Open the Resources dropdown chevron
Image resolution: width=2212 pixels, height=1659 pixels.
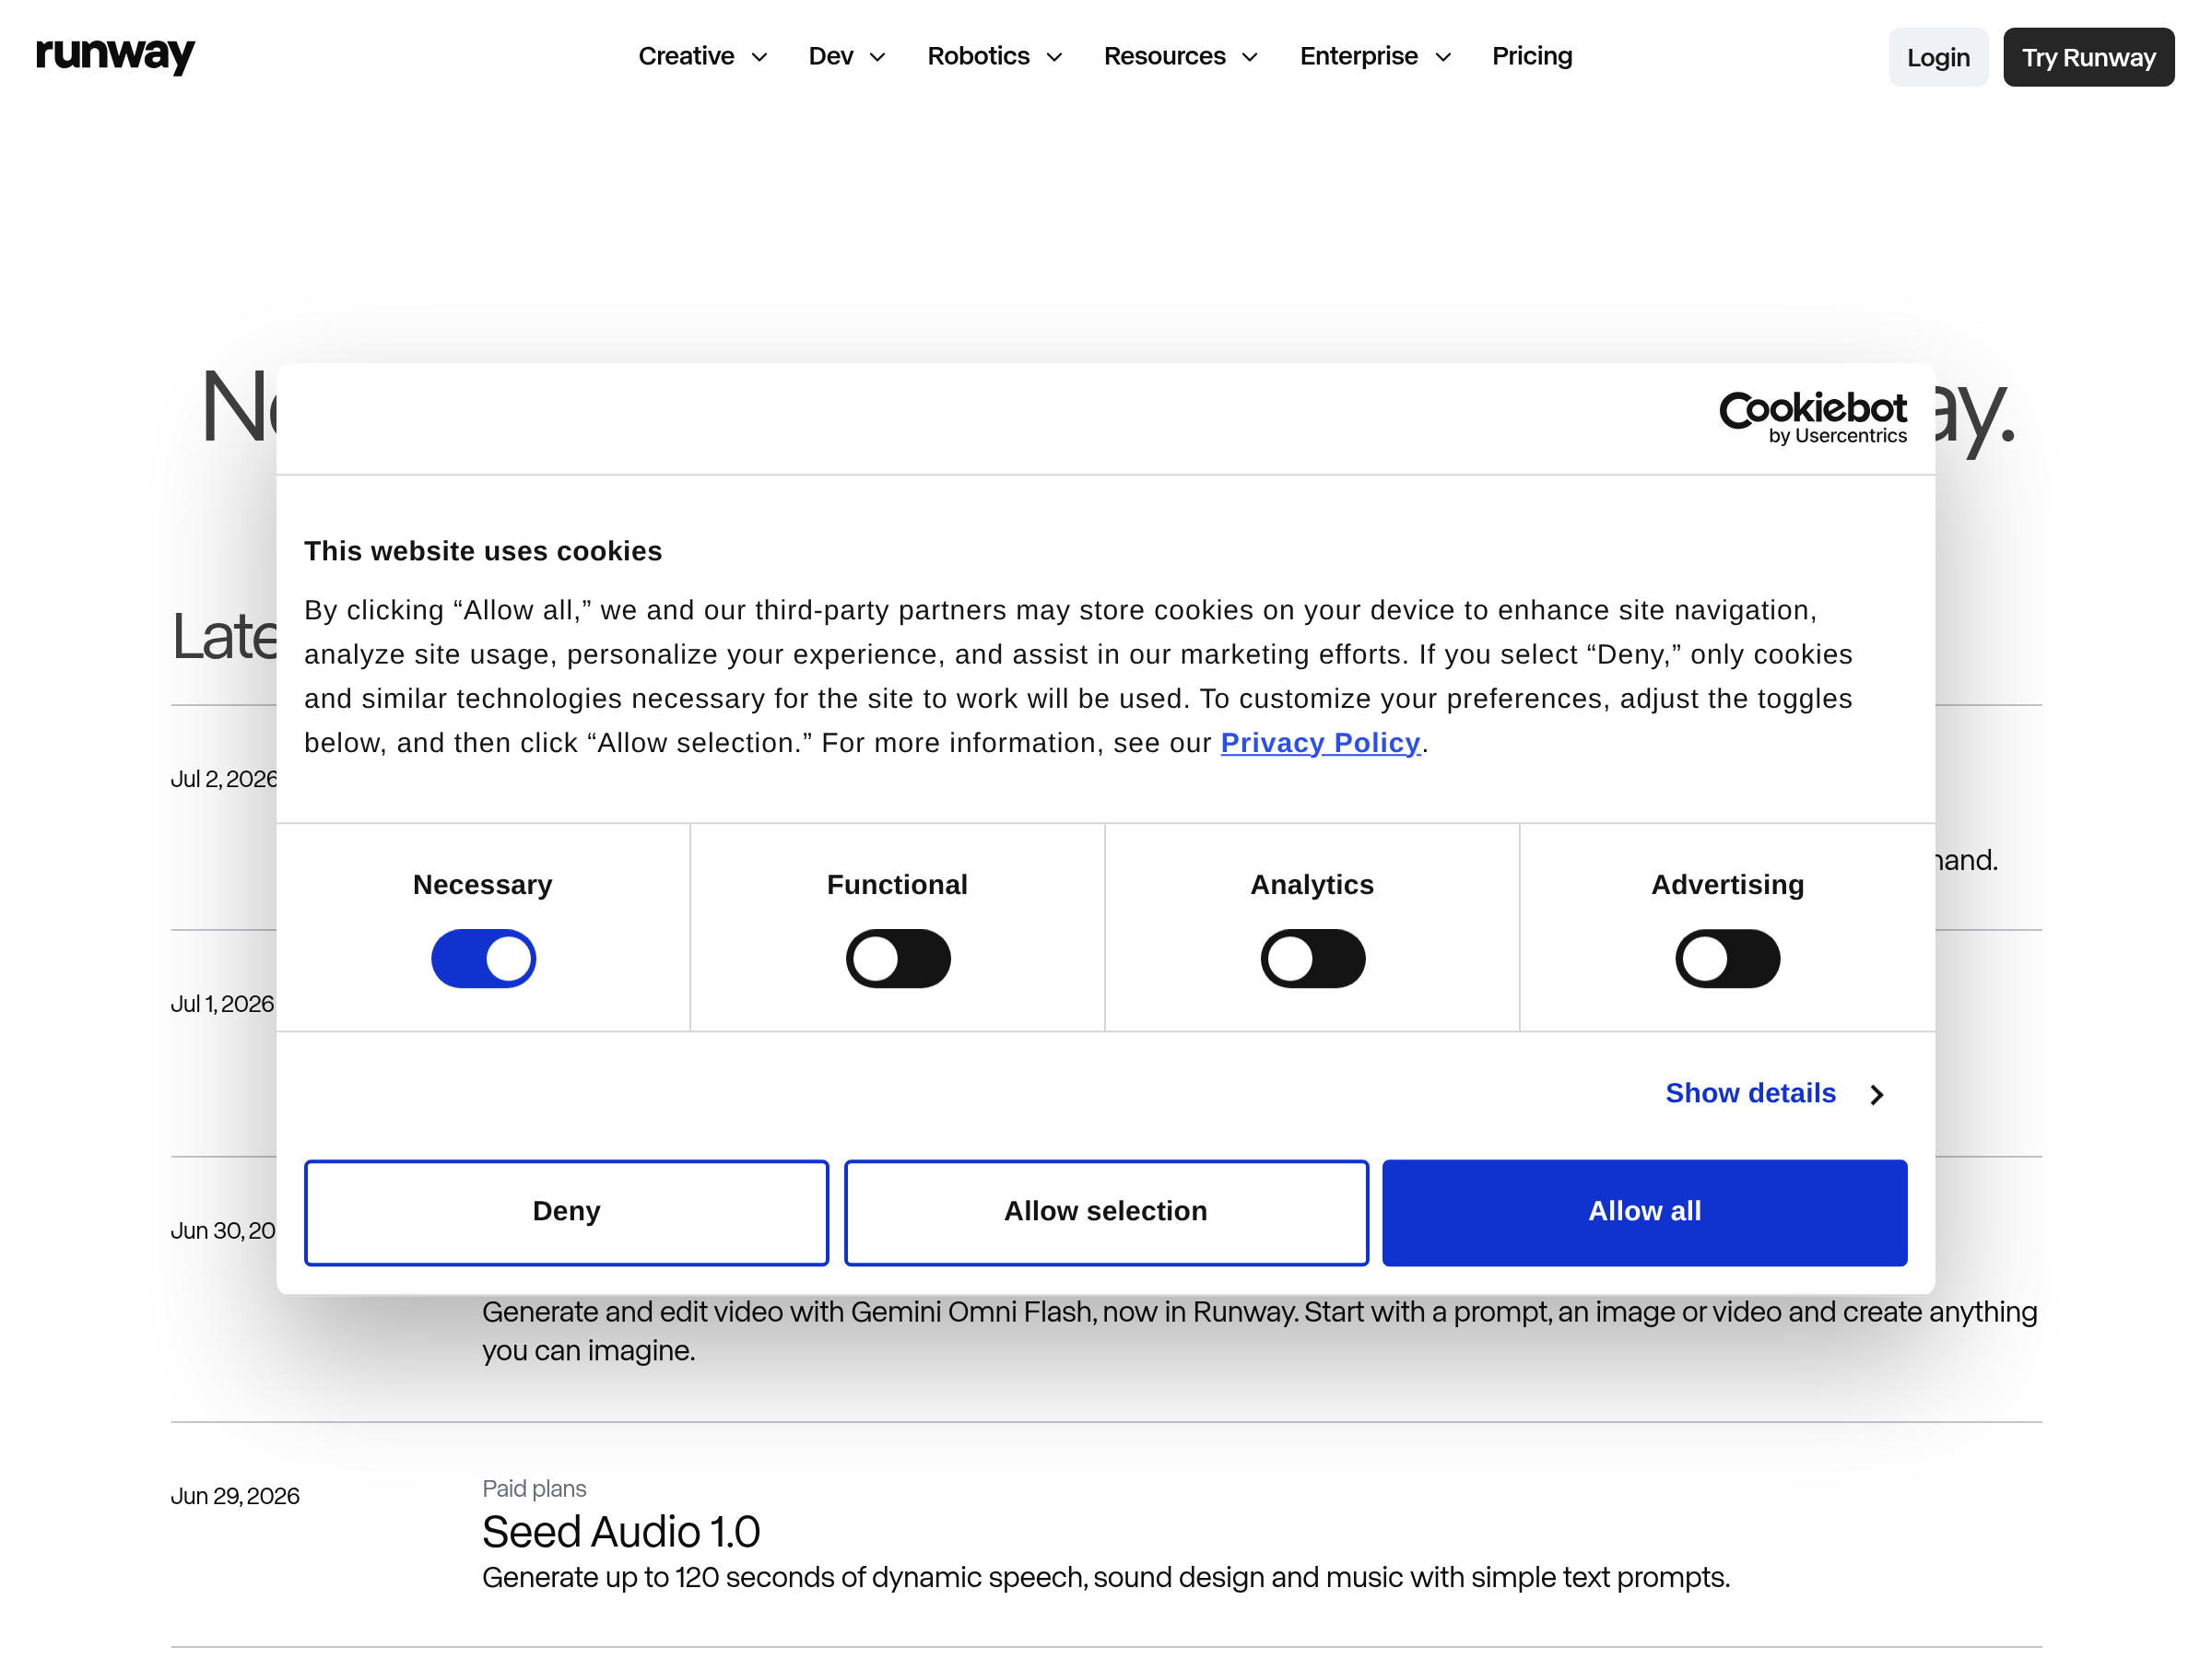[1250, 58]
